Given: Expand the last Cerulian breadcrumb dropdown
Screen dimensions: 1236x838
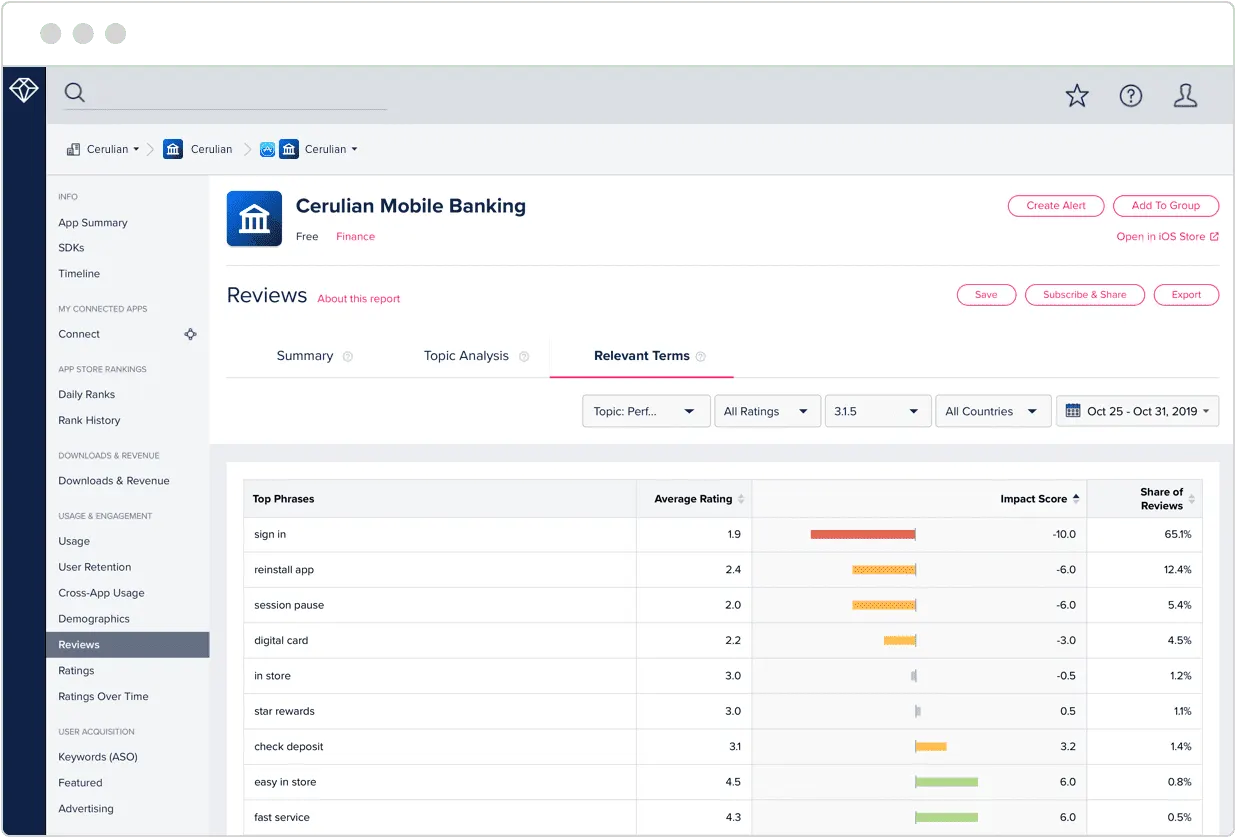Looking at the screenshot, I should 354,150.
